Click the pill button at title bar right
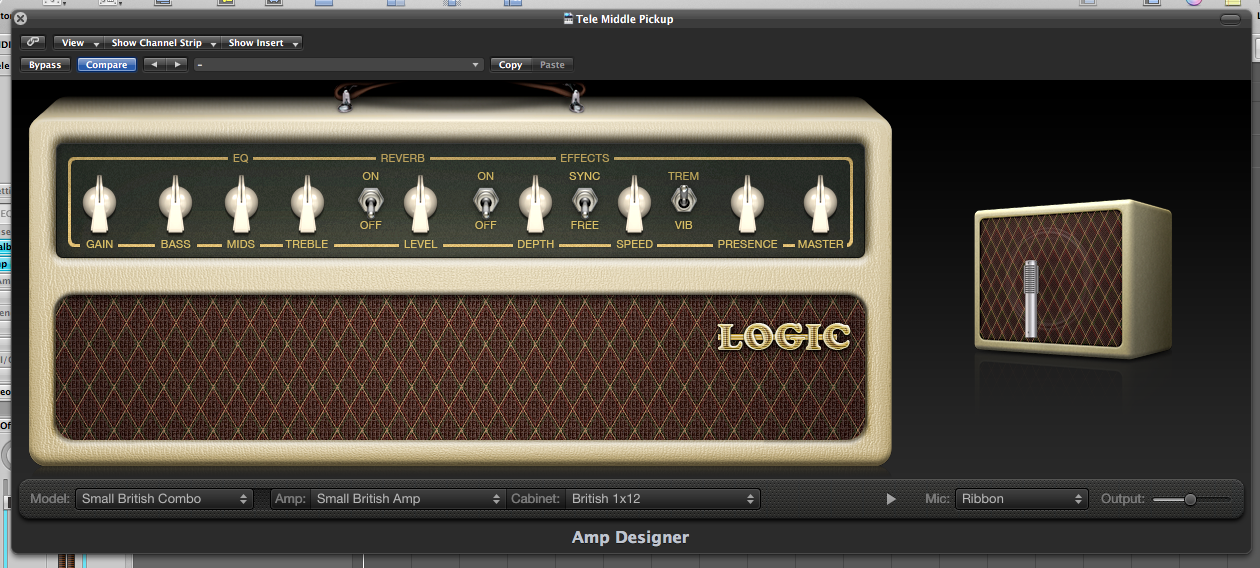The height and width of the screenshot is (568, 1260). point(1229,18)
